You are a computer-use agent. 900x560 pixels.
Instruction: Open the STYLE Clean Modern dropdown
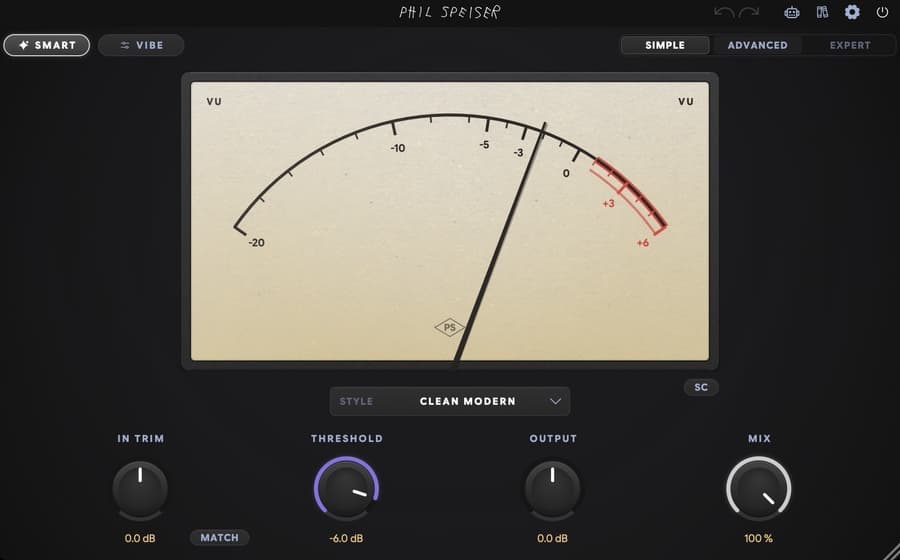[450, 401]
